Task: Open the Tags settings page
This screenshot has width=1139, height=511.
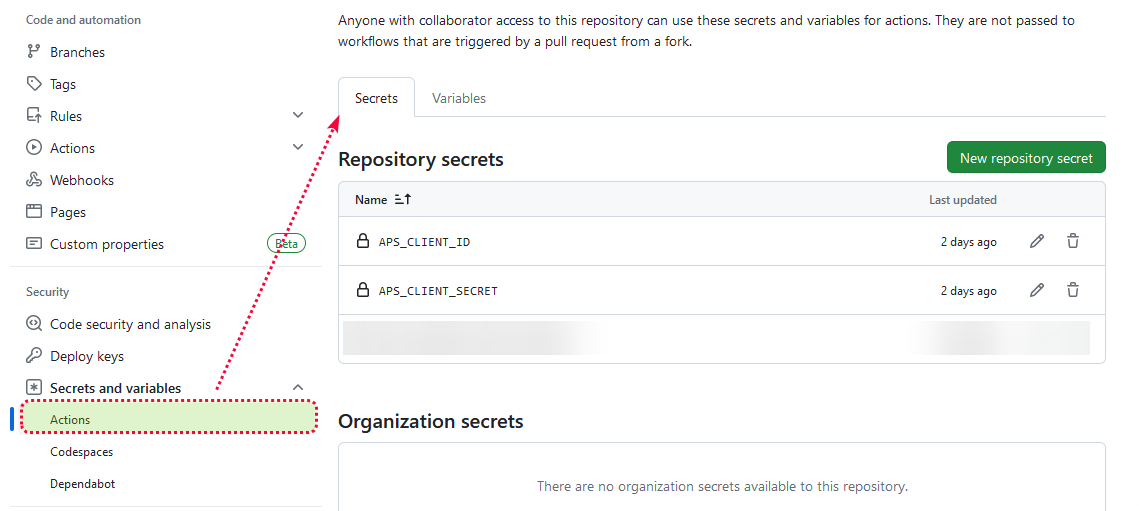Action: [x=63, y=84]
